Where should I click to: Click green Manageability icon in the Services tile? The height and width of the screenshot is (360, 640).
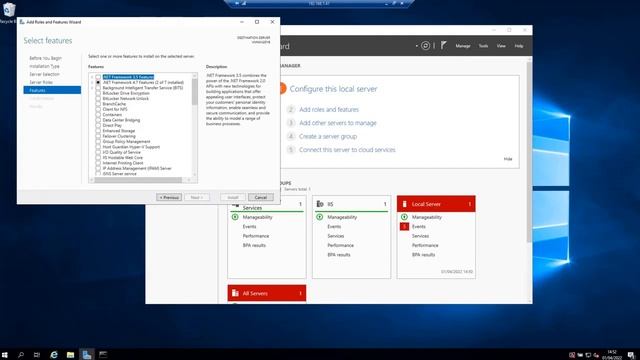point(235,217)
